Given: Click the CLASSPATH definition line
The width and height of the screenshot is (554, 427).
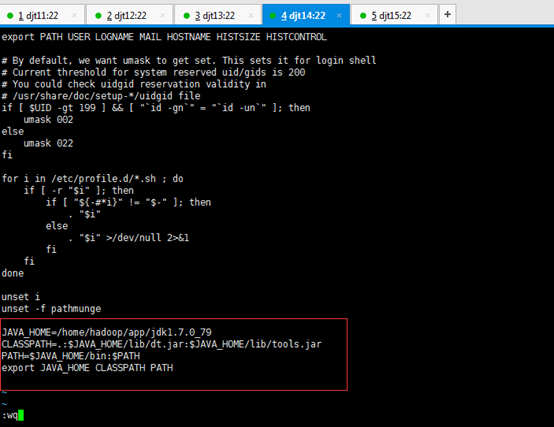Looking at the screenshot, I should [x=161, y=344].
